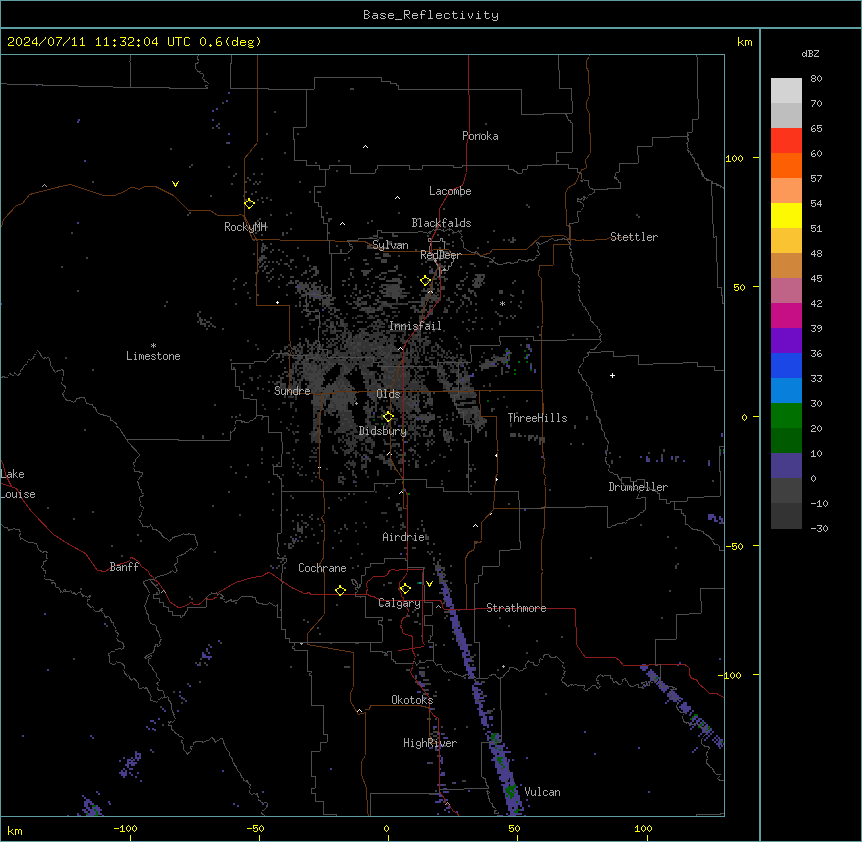Click the yellow marker near Didsbury
The width and height of the screenshot is (862, 842).
388,417
